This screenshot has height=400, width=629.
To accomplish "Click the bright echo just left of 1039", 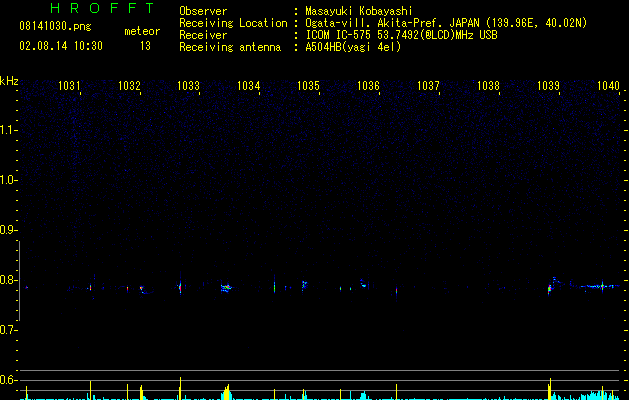I will point(550,288).
